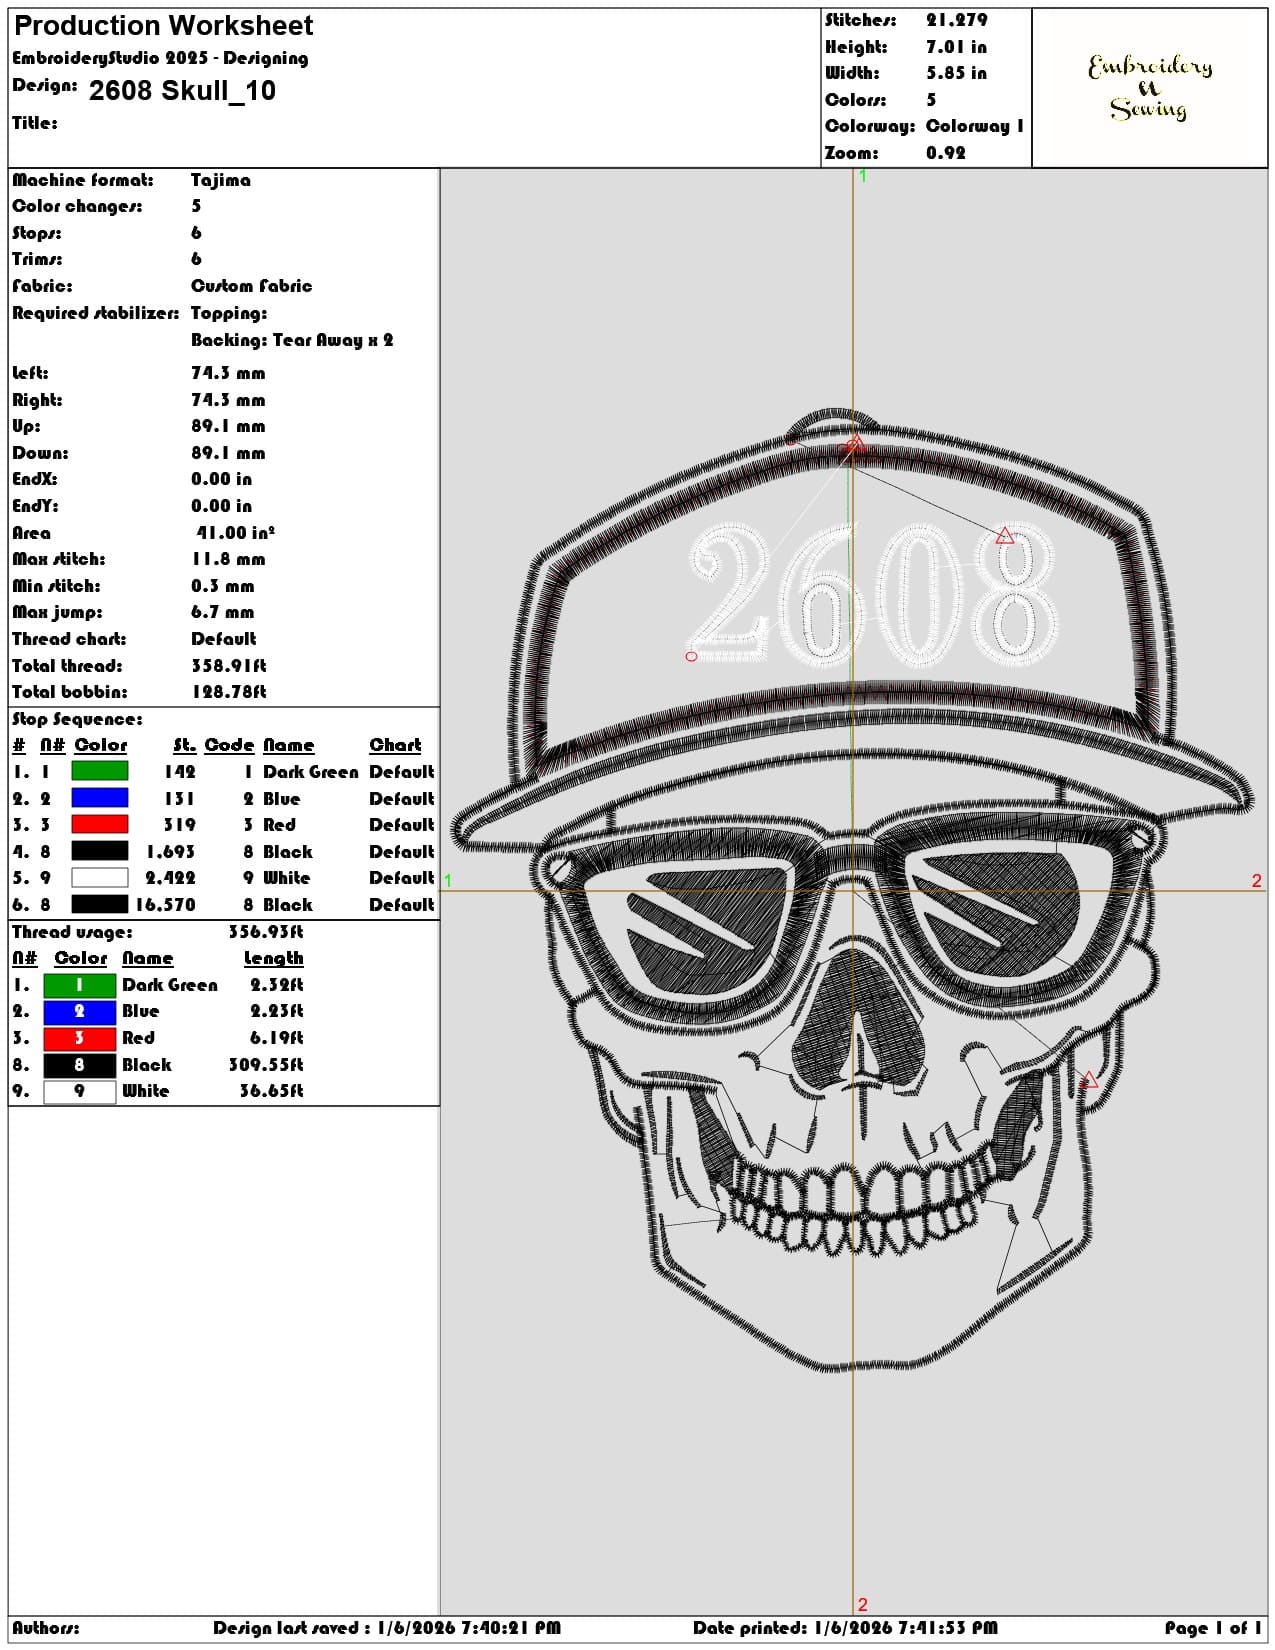Click the Width value 5.85 in
Screen dimensions: 1275x1650
coord(956,73)
